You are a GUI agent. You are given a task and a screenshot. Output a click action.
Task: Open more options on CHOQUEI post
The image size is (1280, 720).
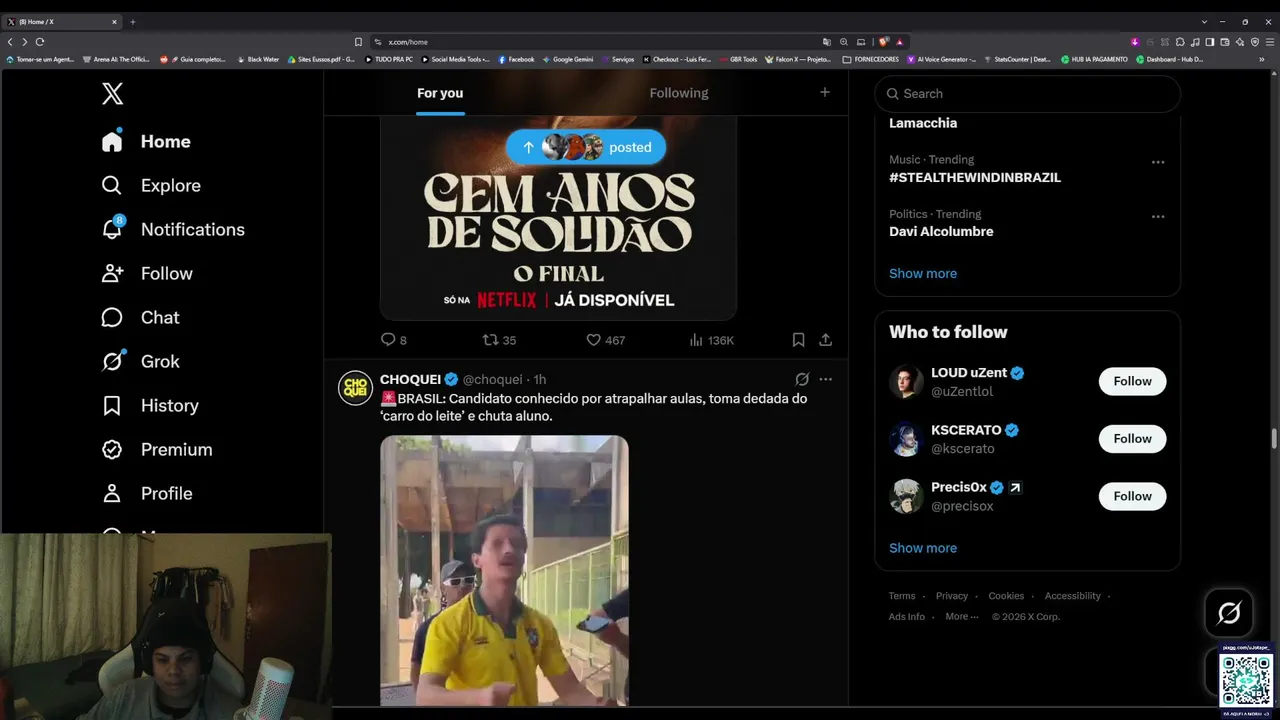point(825,379)
